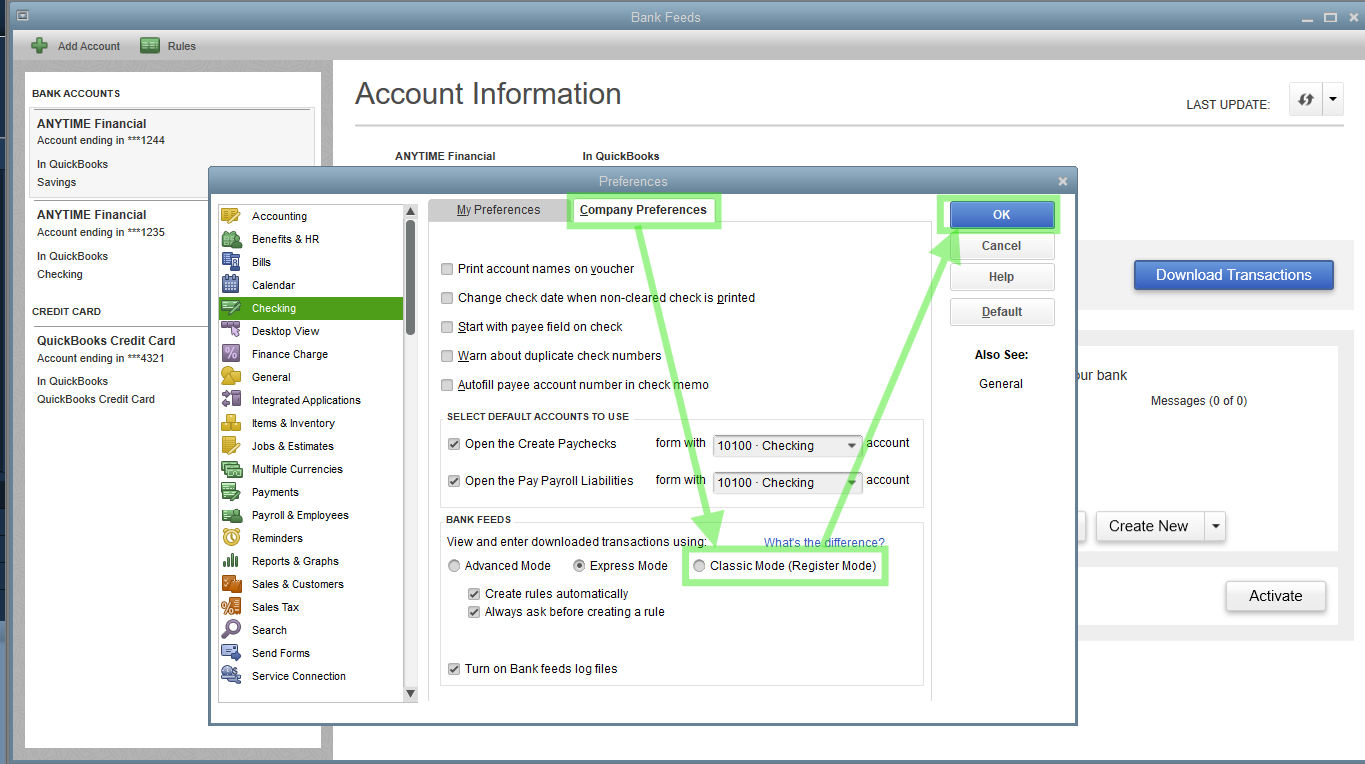This screenshot has width=1365, height=764.
Task: Click the green plus Add Account icon
Action: point(40,46)
